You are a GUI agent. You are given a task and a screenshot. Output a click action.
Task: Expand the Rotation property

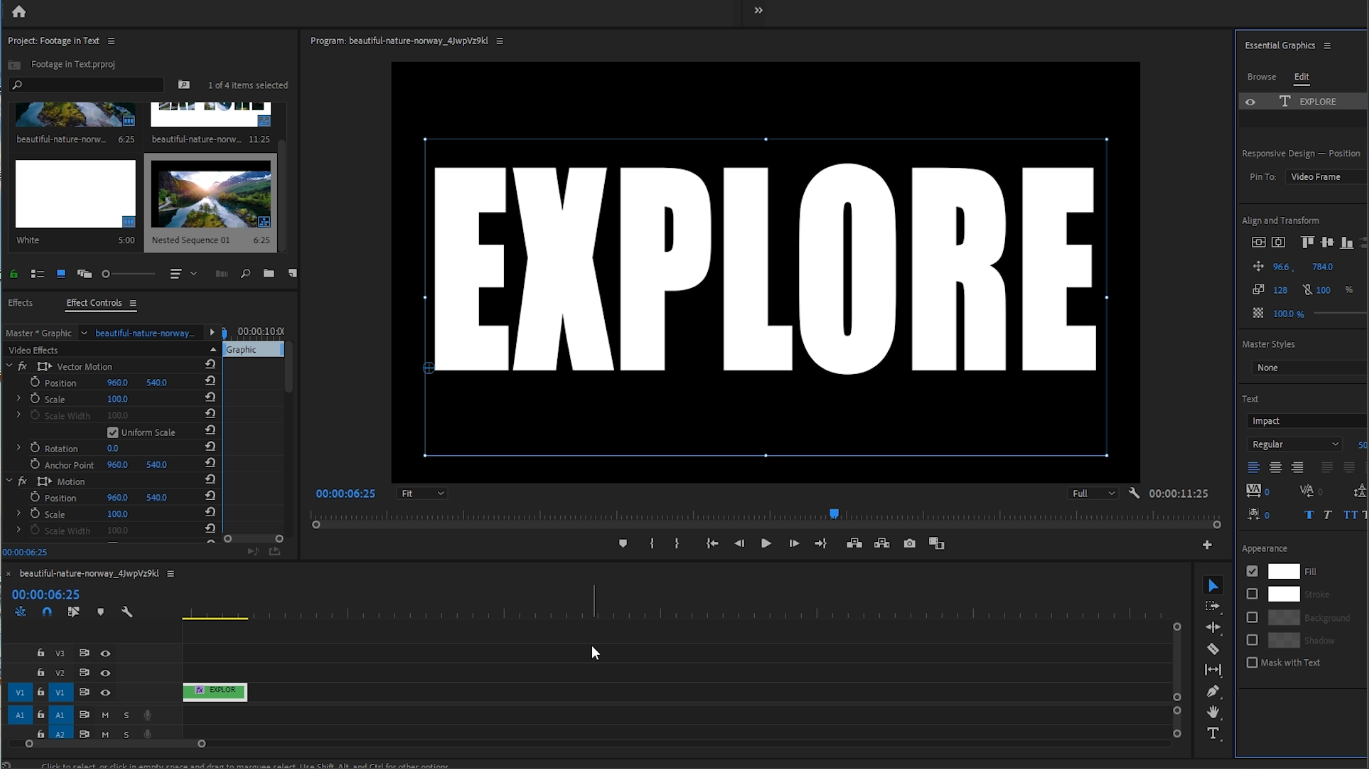point(18,448)
